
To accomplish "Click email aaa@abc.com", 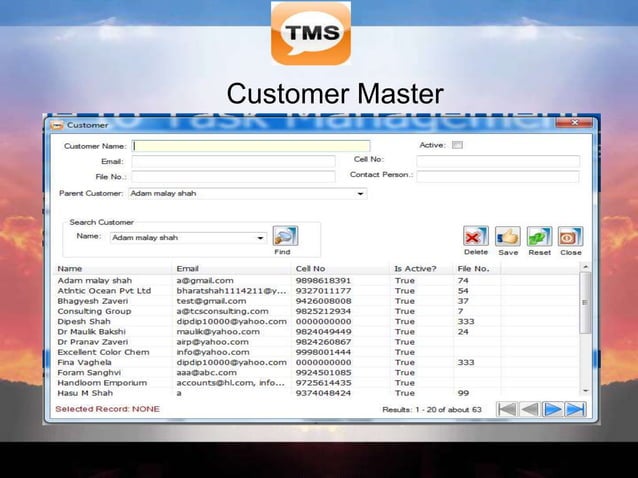I will [206, 373].
